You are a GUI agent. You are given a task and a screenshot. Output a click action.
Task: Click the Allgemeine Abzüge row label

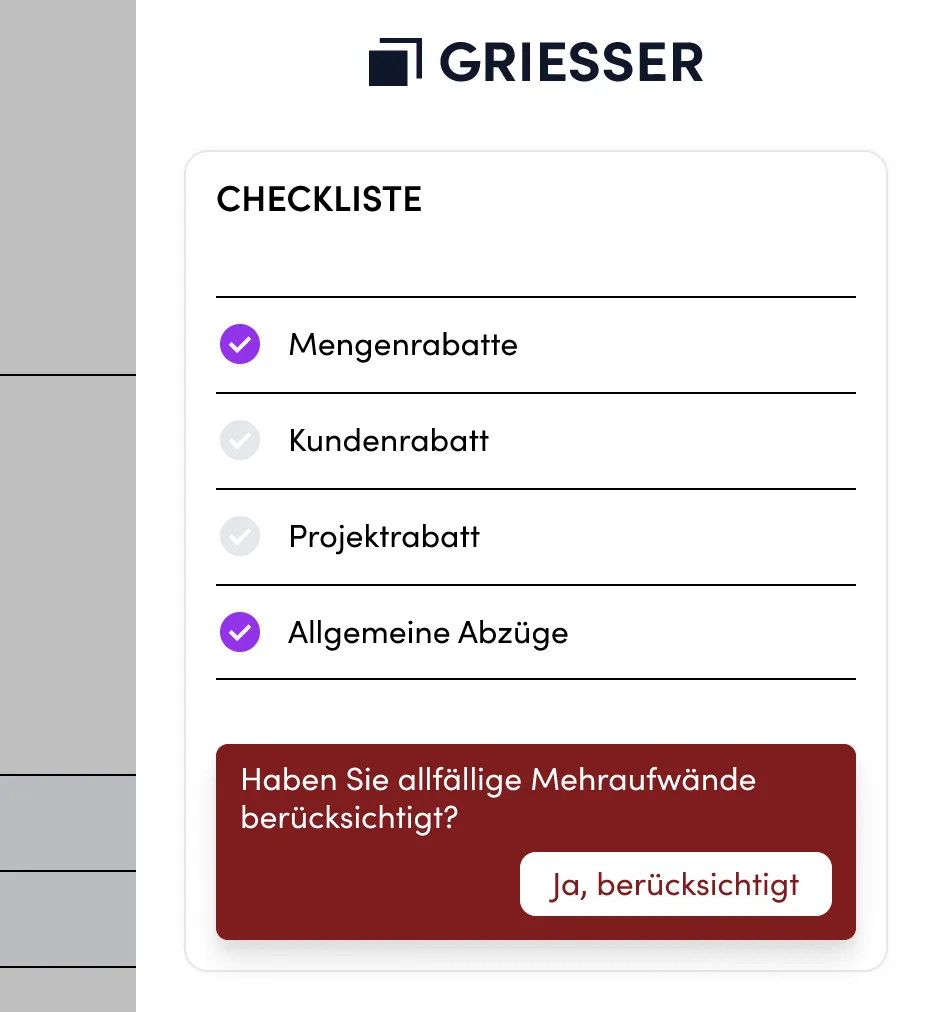(x=428, y=632)
